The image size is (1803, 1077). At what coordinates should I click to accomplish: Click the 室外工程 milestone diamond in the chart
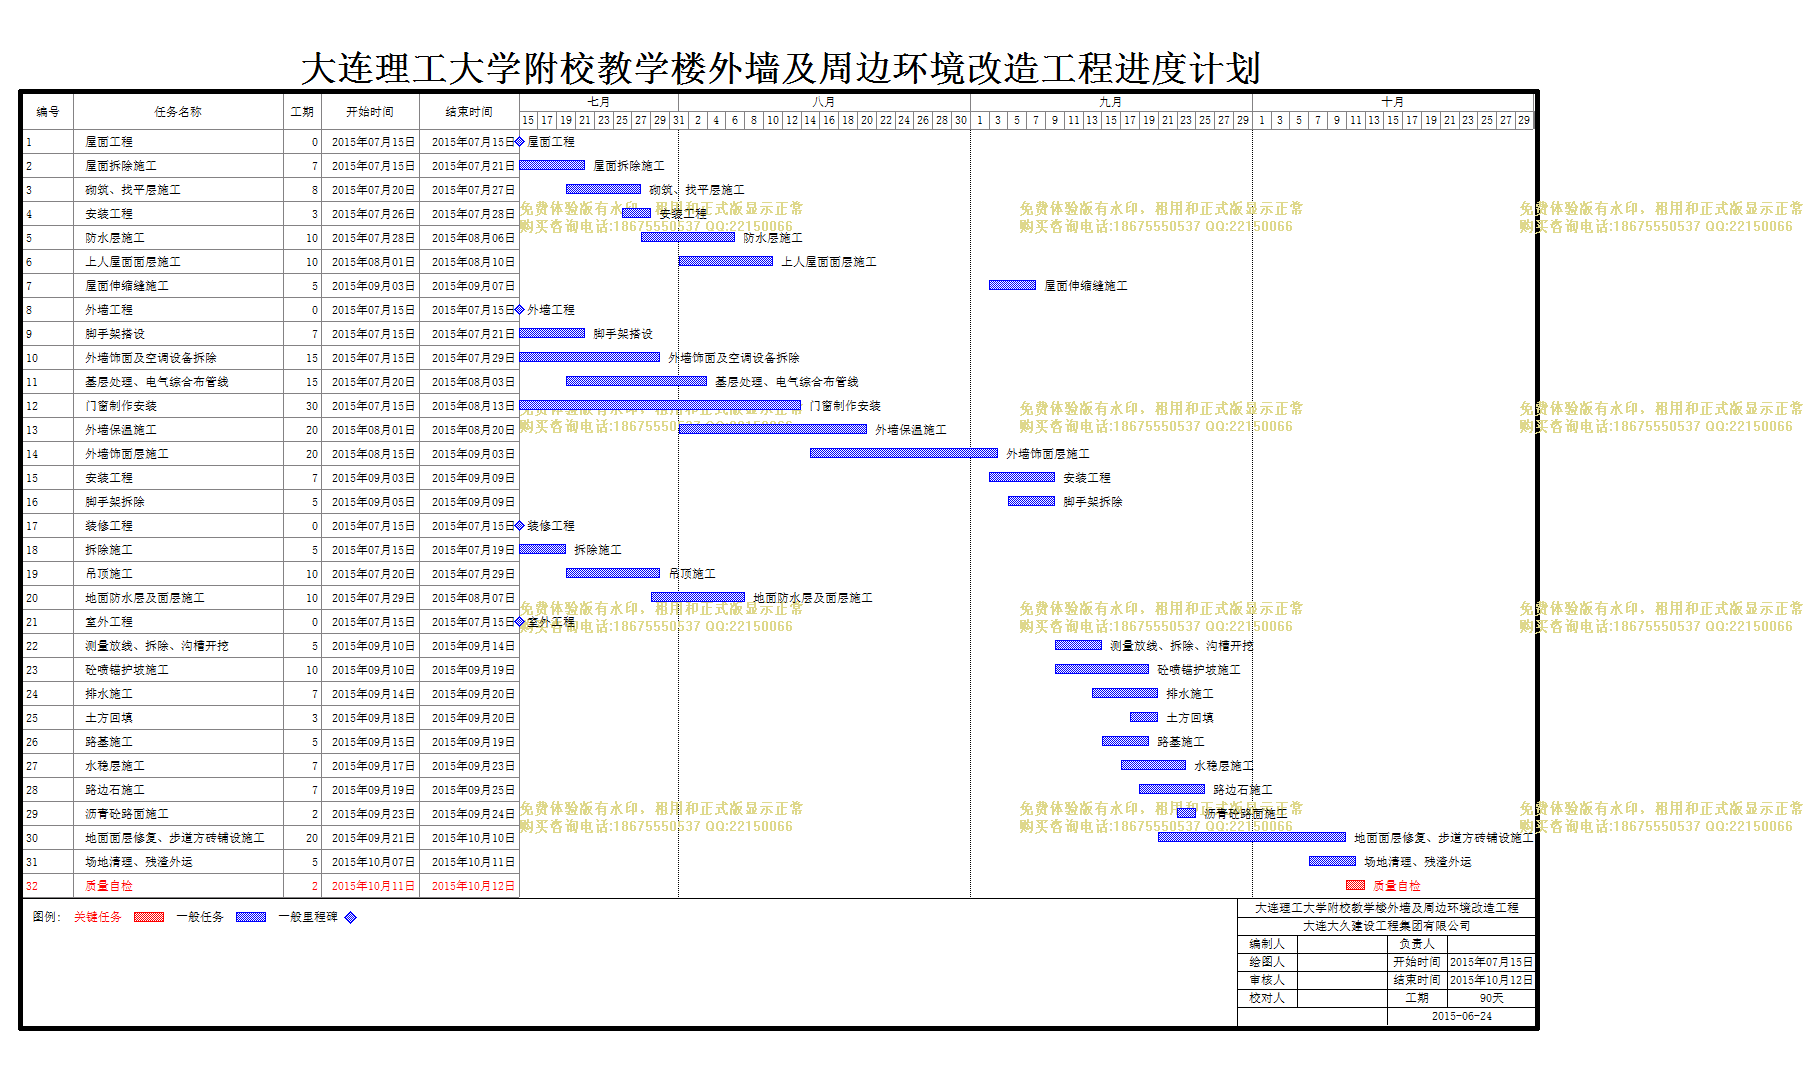[520, 622]
